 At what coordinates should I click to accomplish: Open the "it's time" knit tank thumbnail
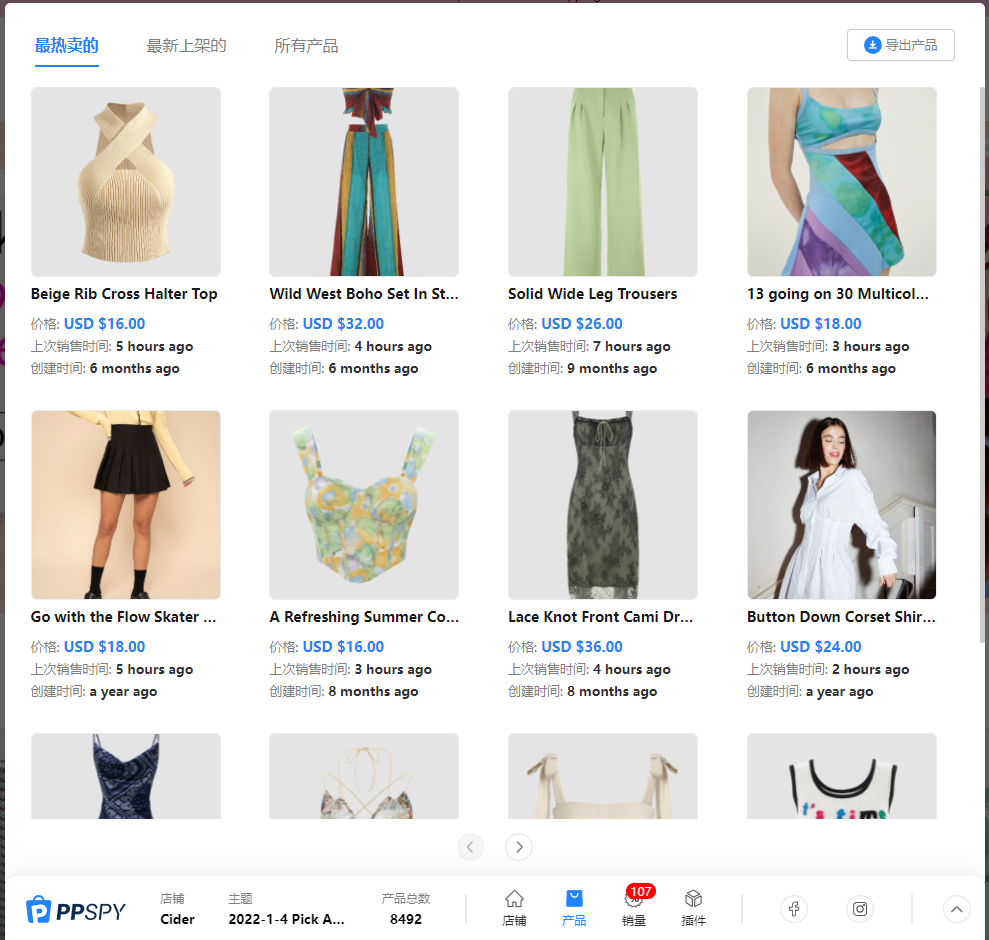[x=841, y=776]
